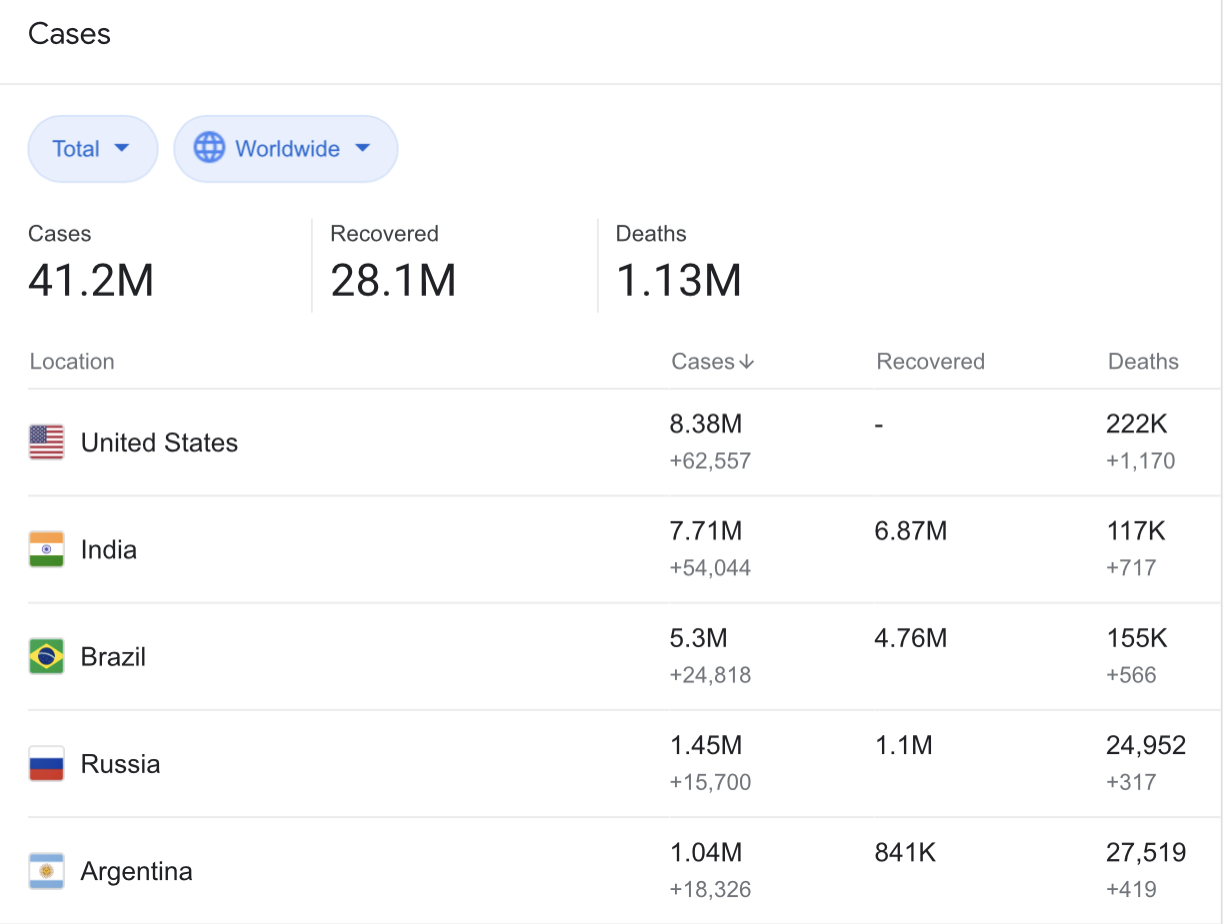The image size is (1226, 924).
Task: Select the Recovered column header
Action: [x=930, y=361]
